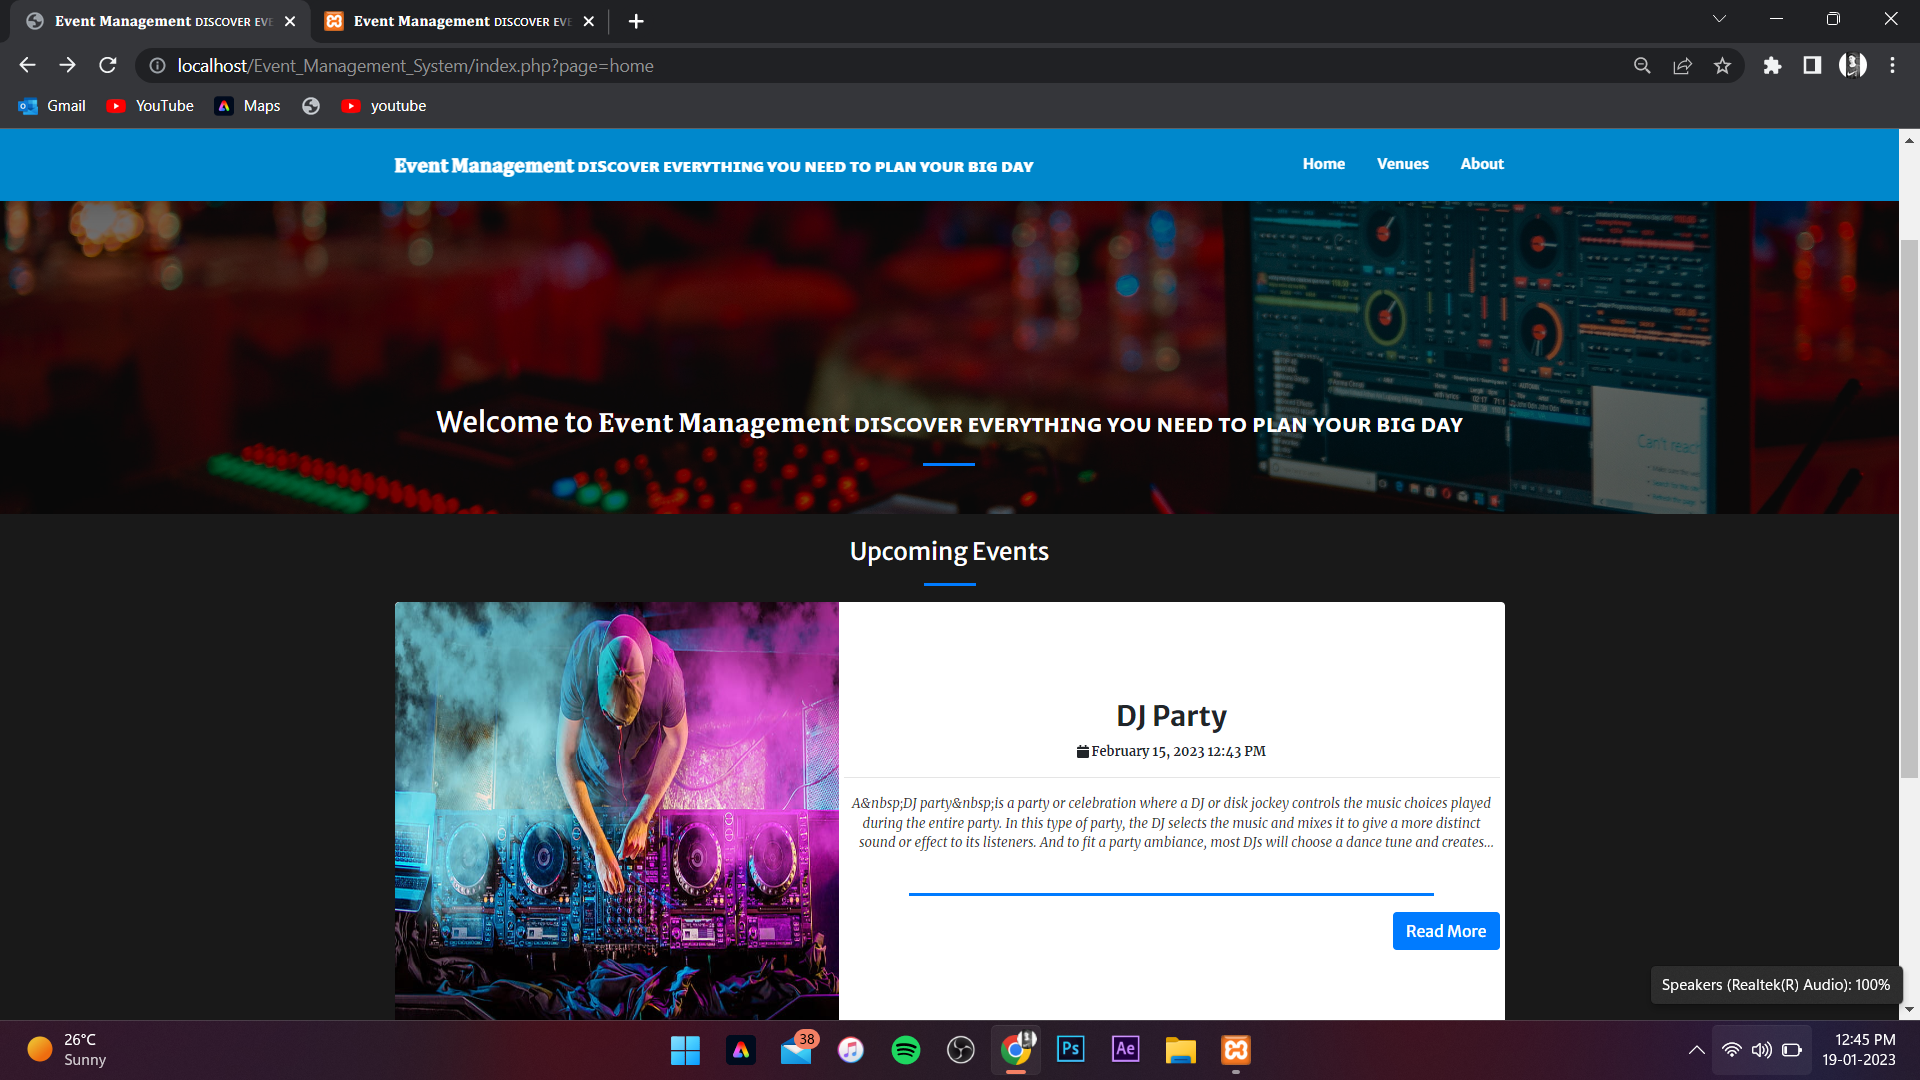Image resolution: width=1920 pixels, height=1080 pixels.
Task: Open the tab search dropdown chevron
Action: click(x=1719, y=19)
